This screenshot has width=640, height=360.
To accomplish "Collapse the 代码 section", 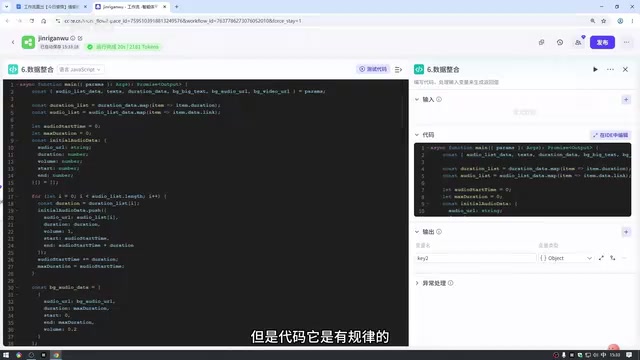I will pos(417,135).
